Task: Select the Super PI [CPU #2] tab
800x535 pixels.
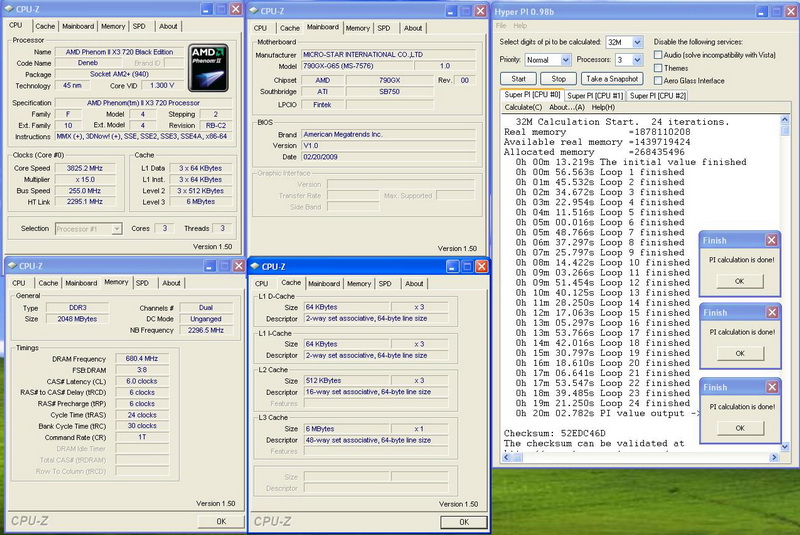Action: [x=658, y=95]
